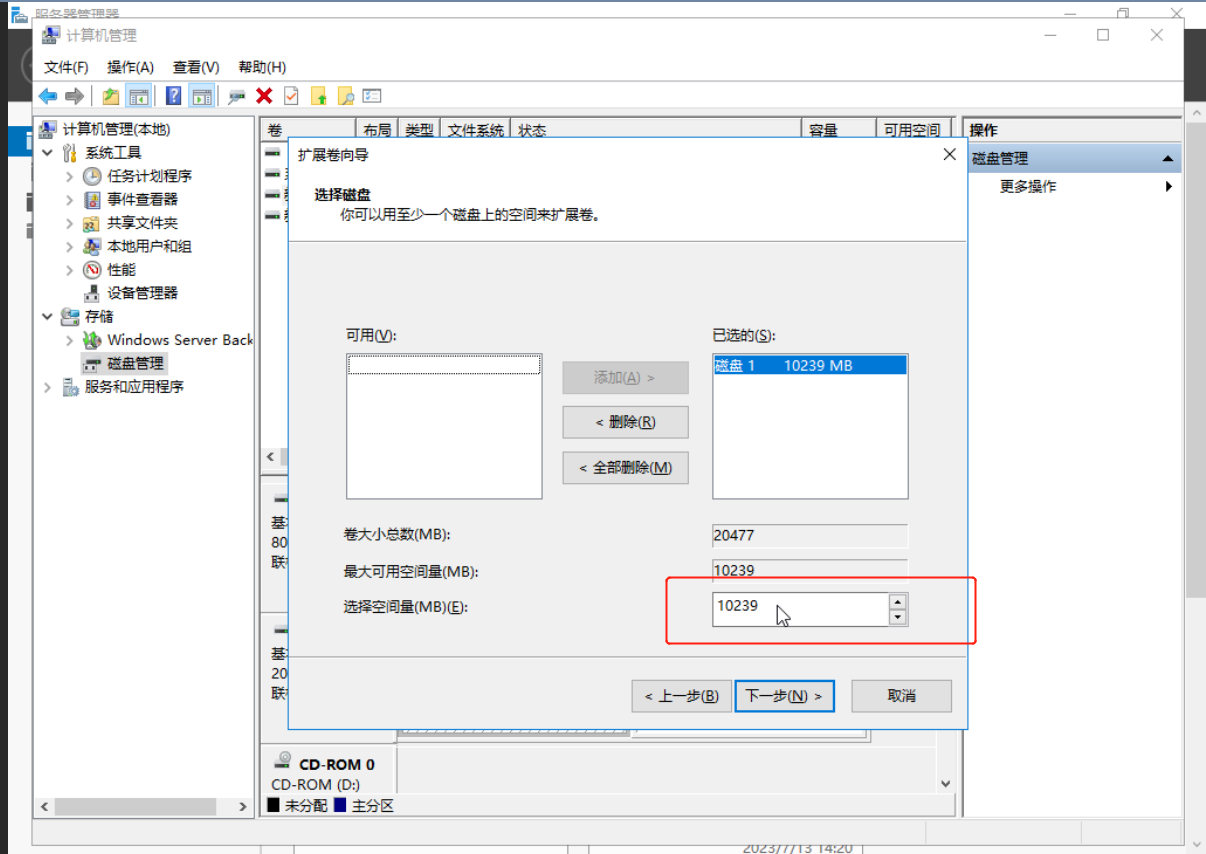Click 上一步(B) to go back

(x=681, y=696)
